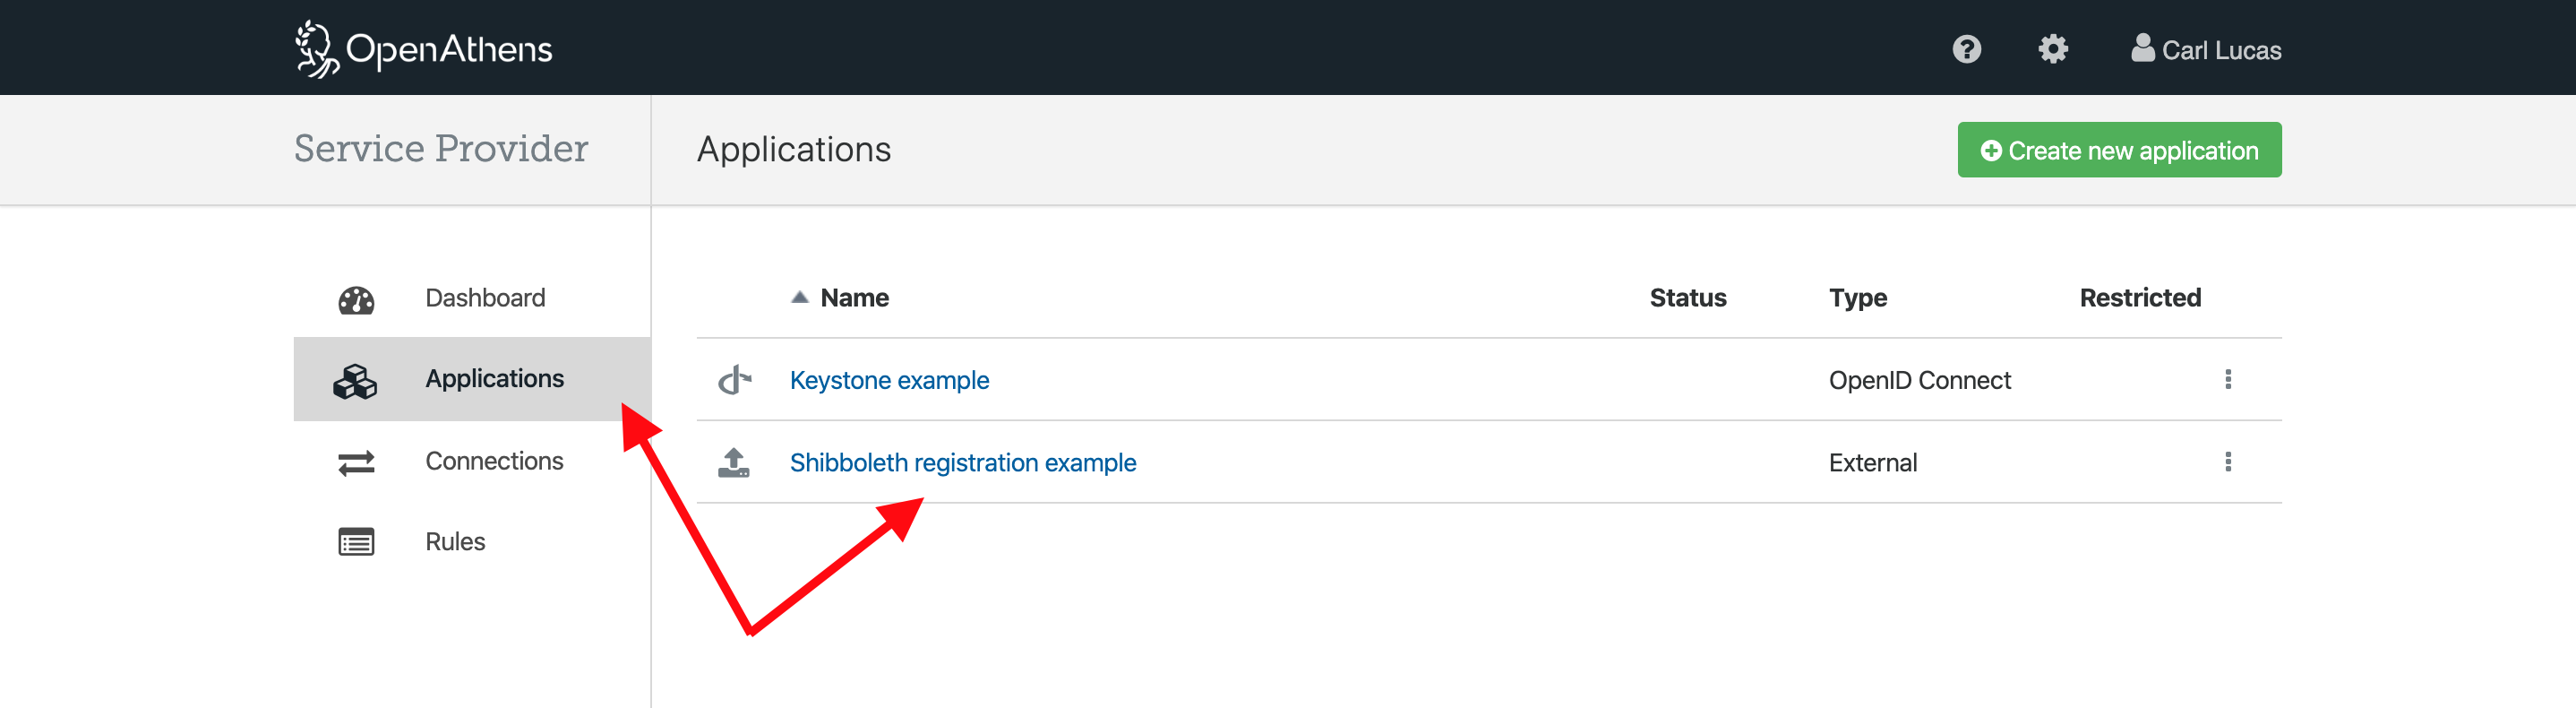Image resolution: width=2576 pixels, height=708 pixels.
Task: Toggle Name column sort arrow
Action: (799, 297)
